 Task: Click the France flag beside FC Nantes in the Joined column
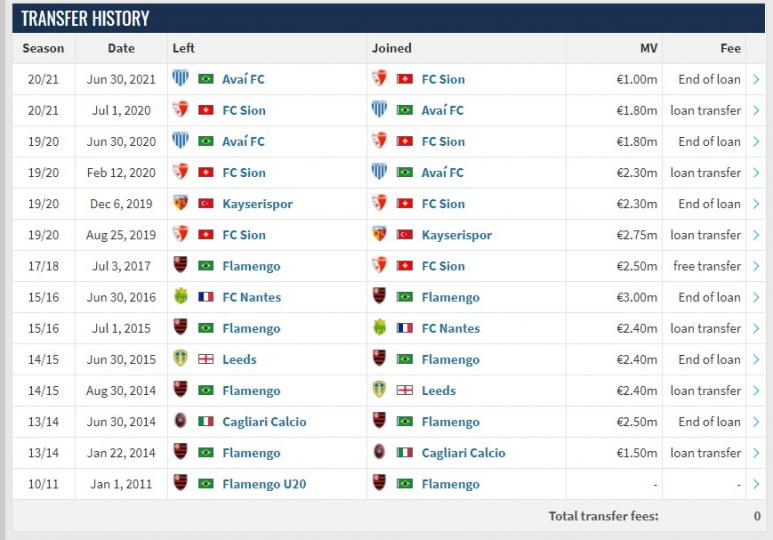[x=405, y=328]
